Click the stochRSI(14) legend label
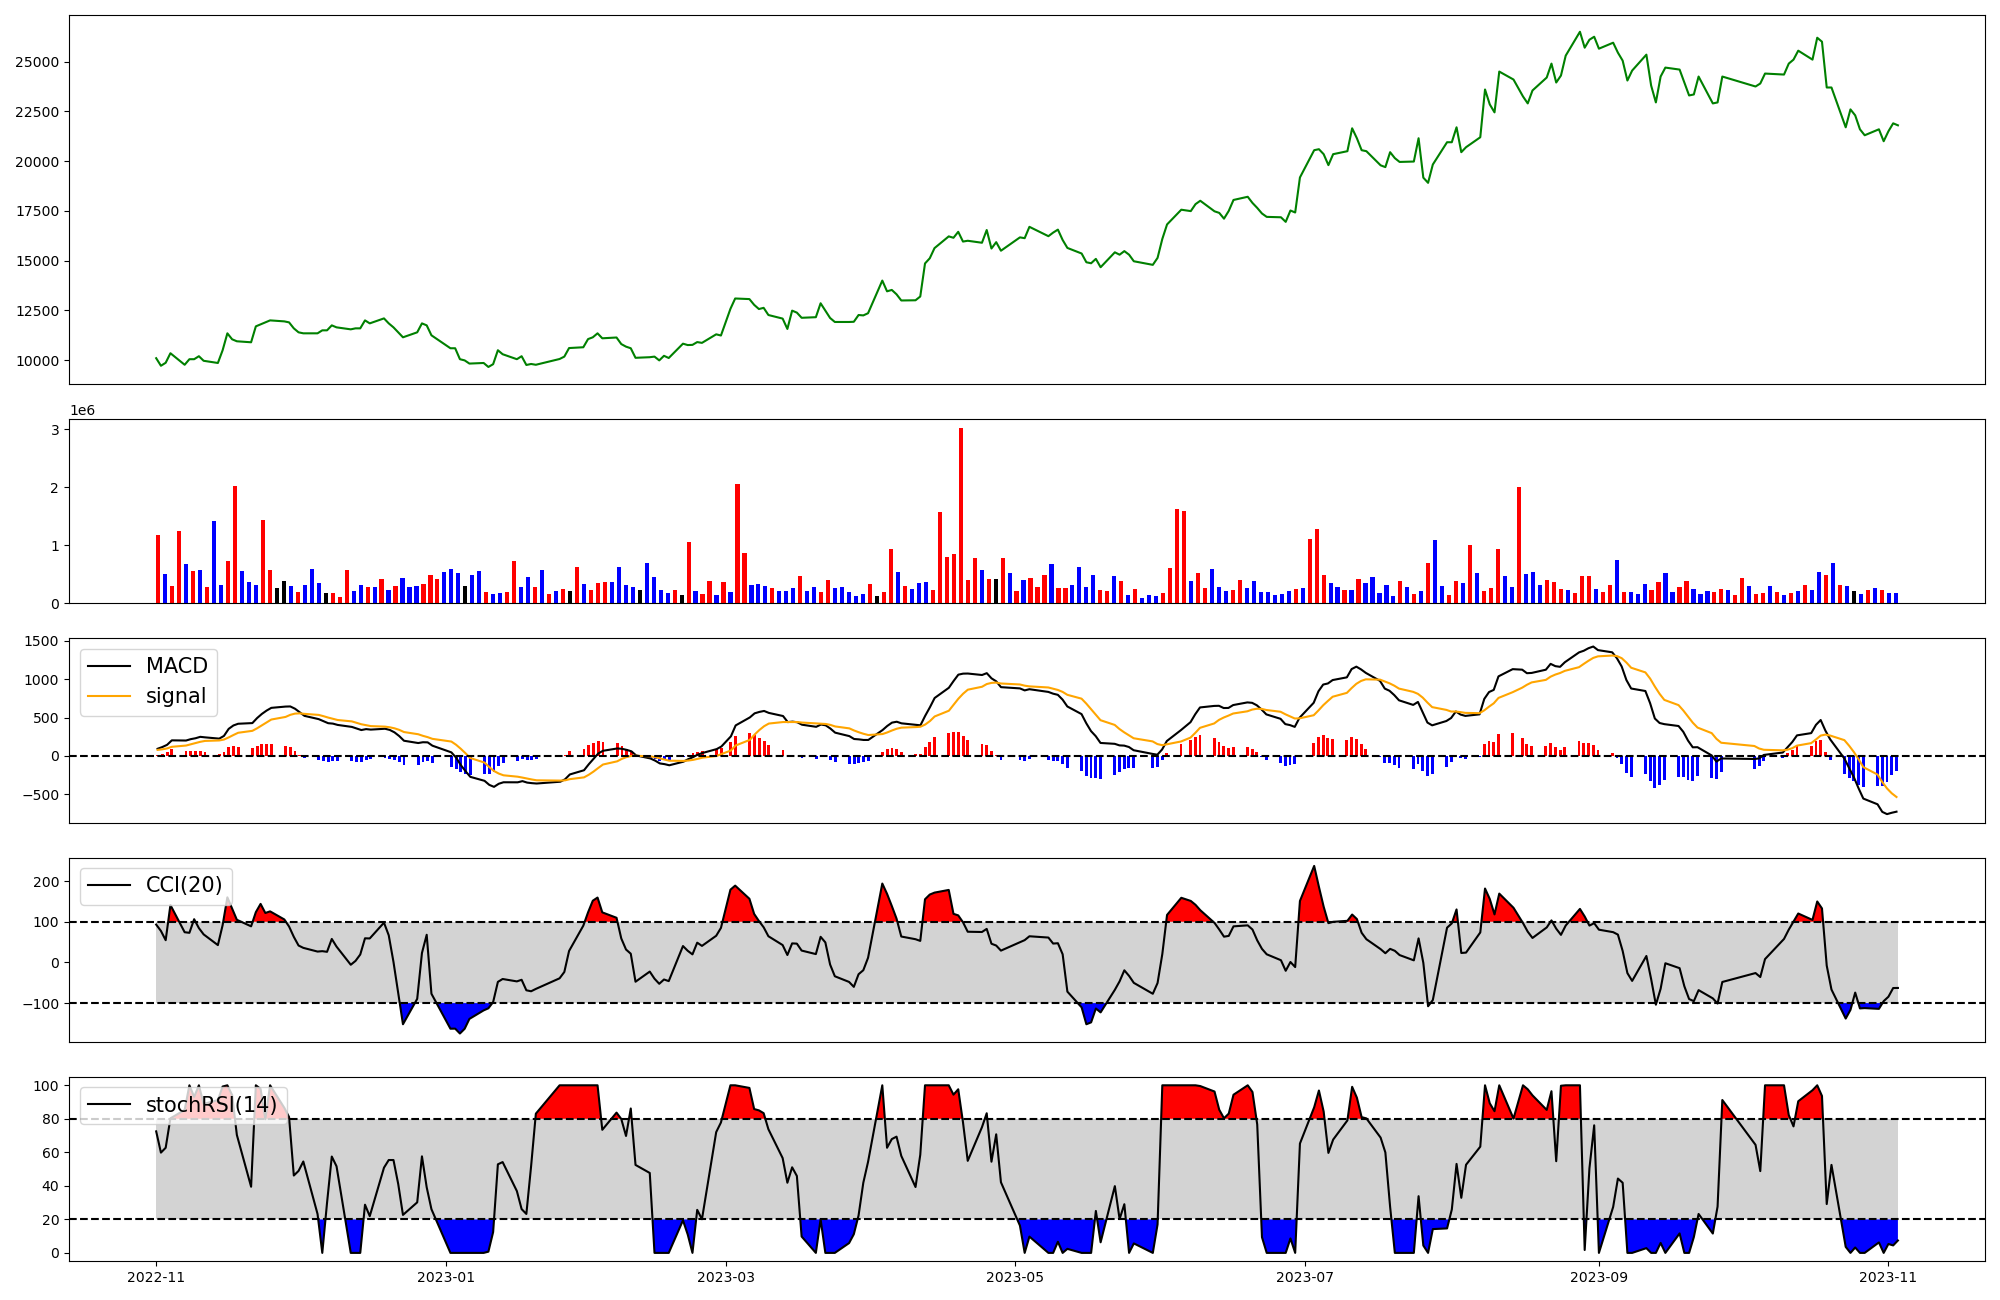Image resolution: width=2000 pixels, height=1300 pixels. click(211, 1105)
